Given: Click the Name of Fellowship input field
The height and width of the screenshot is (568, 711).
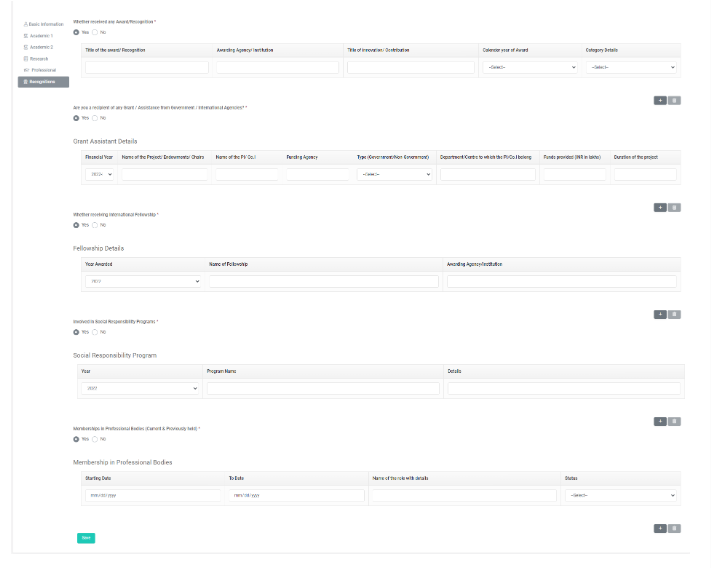Looking at the screenshot, I should tap(324, 282).
